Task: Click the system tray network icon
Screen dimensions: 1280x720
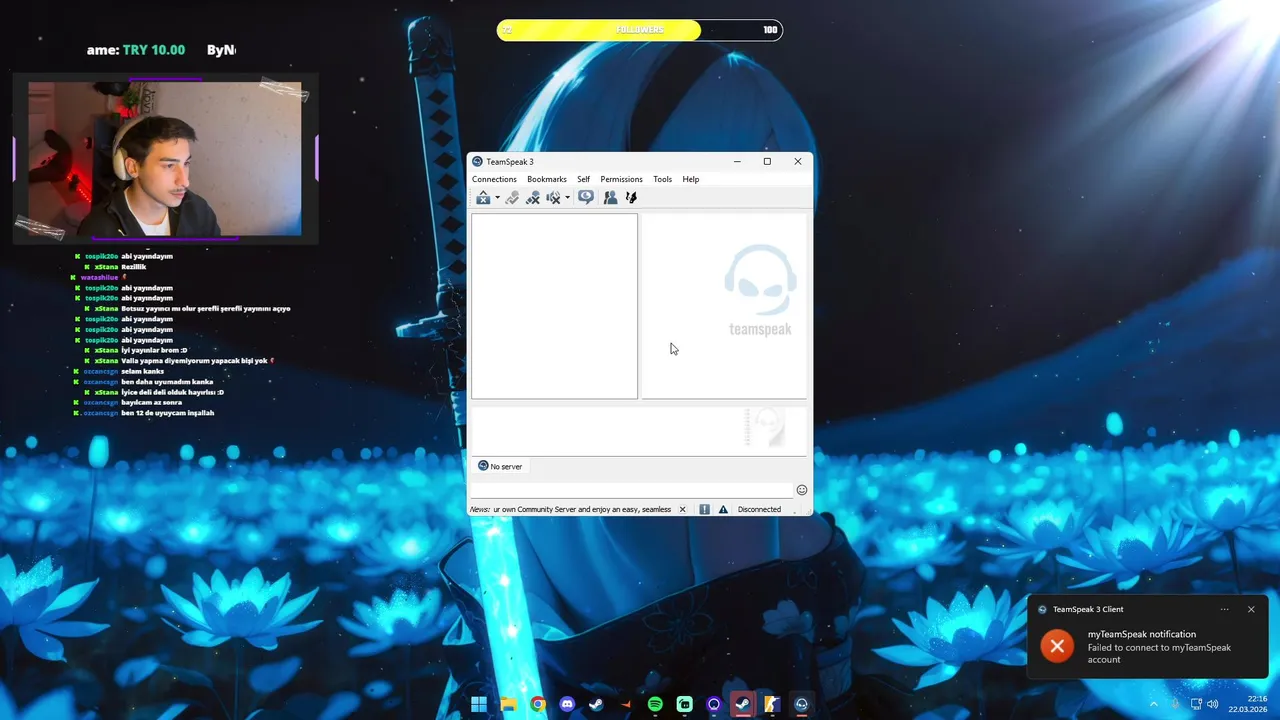Action: [x=1195, y=704]
